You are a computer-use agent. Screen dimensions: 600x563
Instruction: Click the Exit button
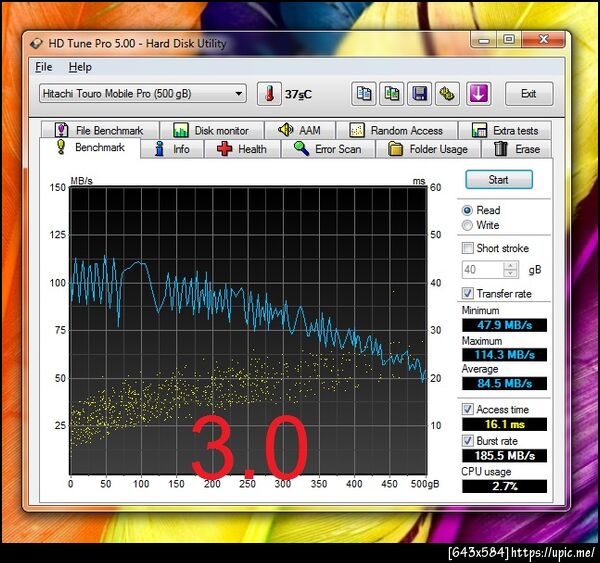pyautogui.click(x=529, y=94)
